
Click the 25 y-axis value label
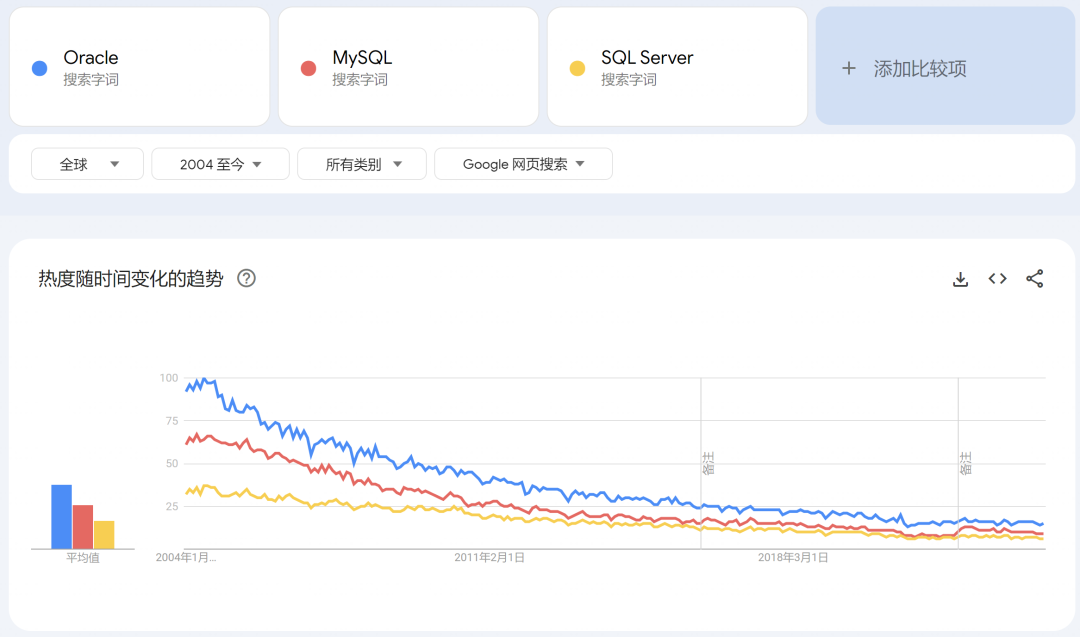(172, 506)
